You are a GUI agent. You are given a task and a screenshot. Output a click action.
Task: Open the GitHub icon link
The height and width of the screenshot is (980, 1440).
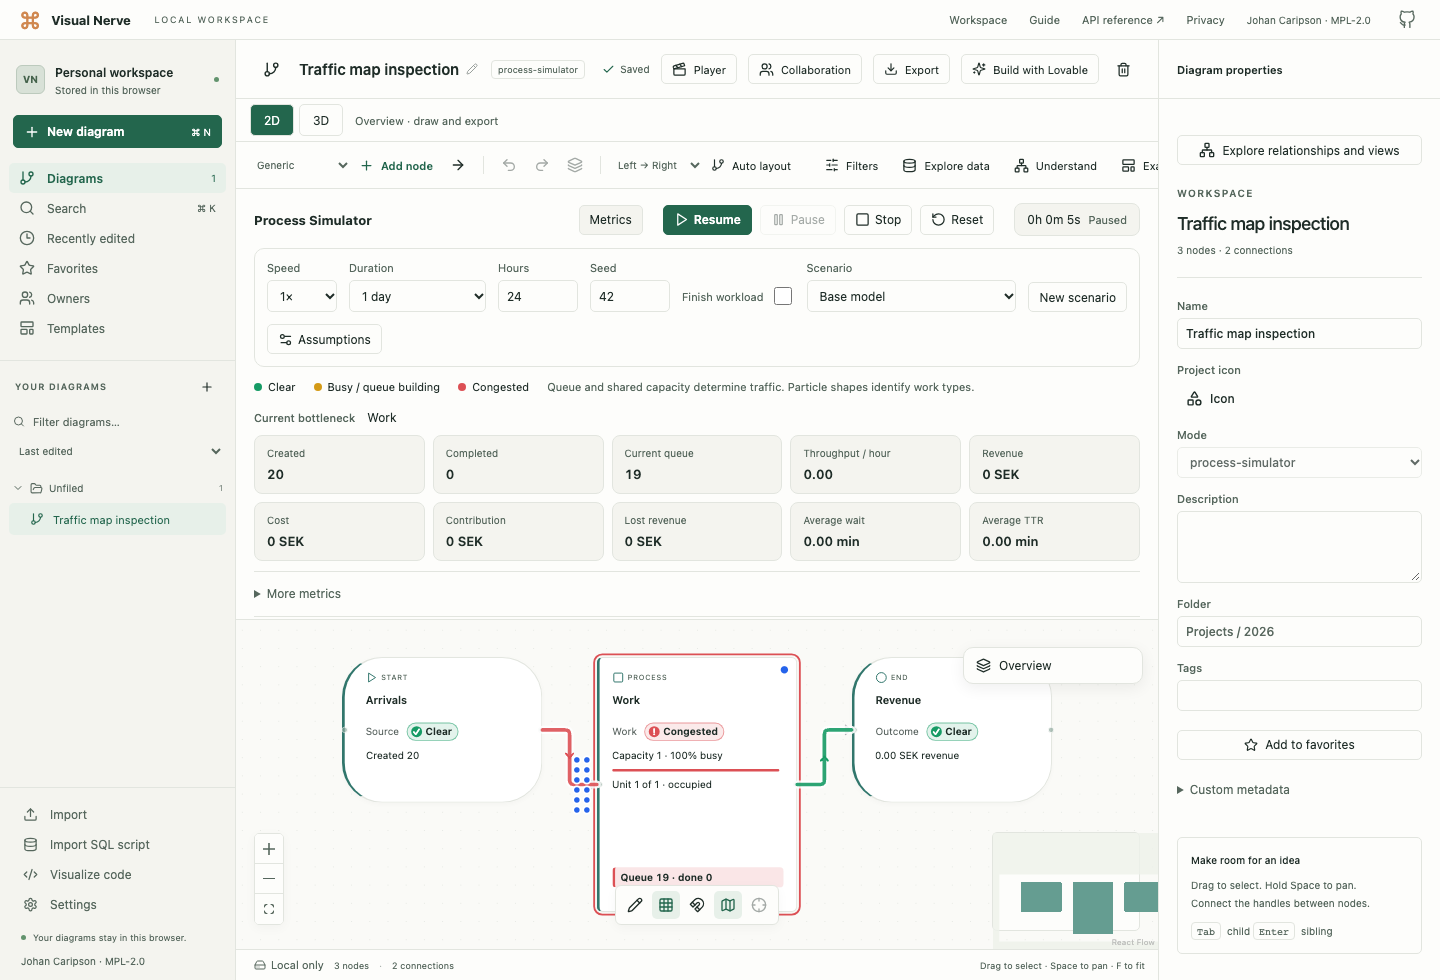(1407, 20)
